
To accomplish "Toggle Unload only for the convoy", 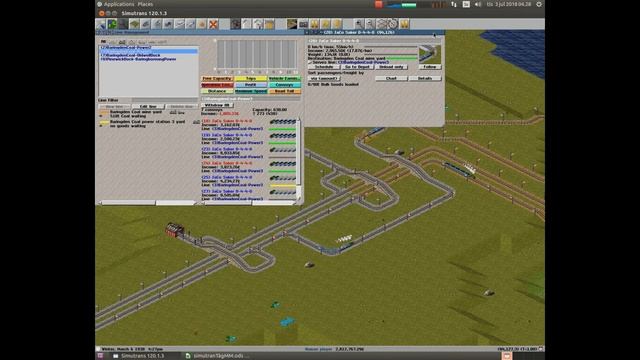I will [x=391, y=67].
